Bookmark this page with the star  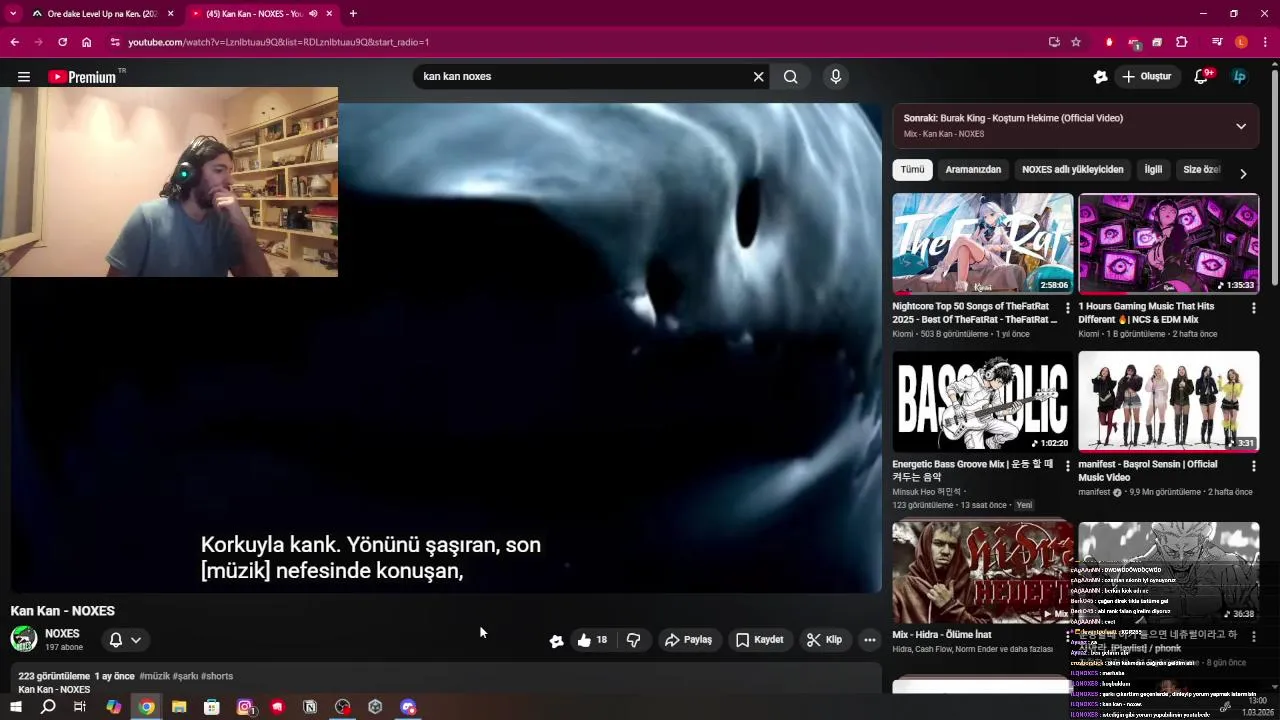tap(1076, 42)
